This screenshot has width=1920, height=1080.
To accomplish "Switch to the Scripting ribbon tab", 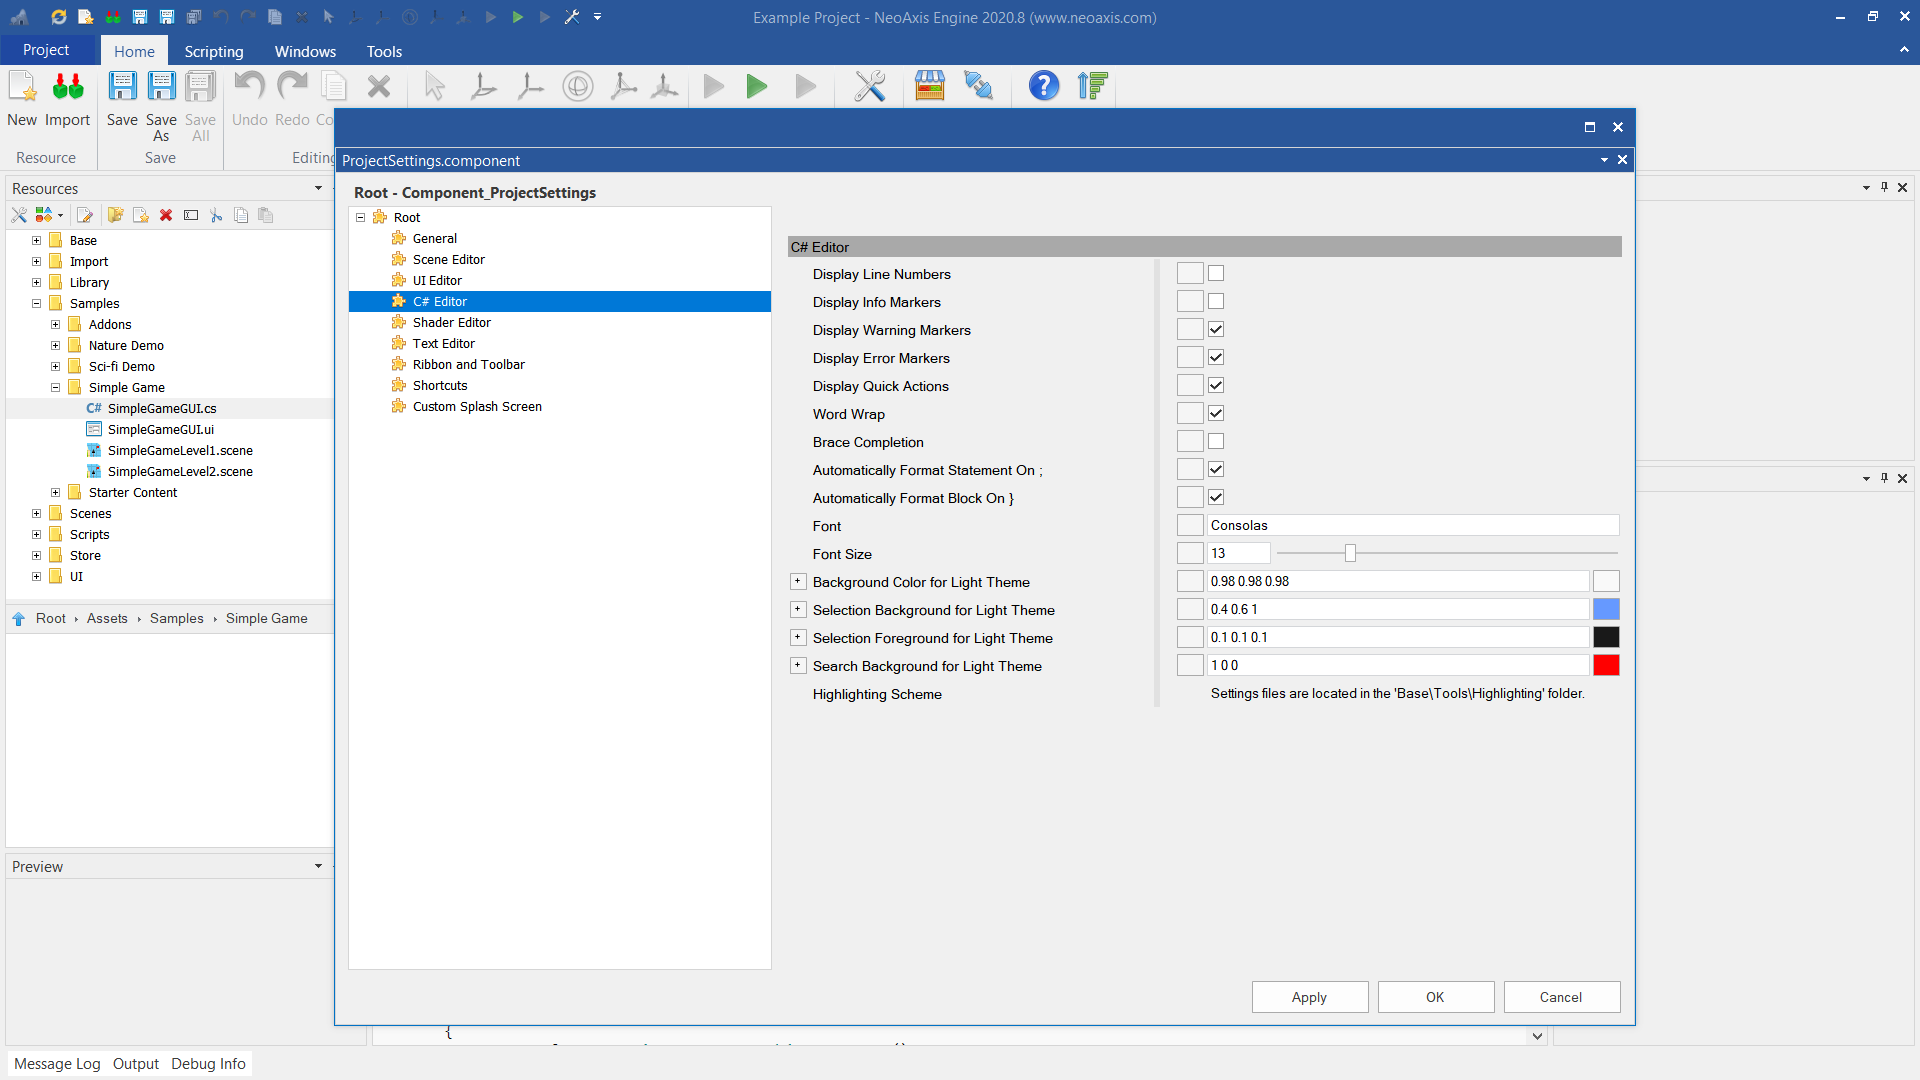I will [x=213, y=51].
